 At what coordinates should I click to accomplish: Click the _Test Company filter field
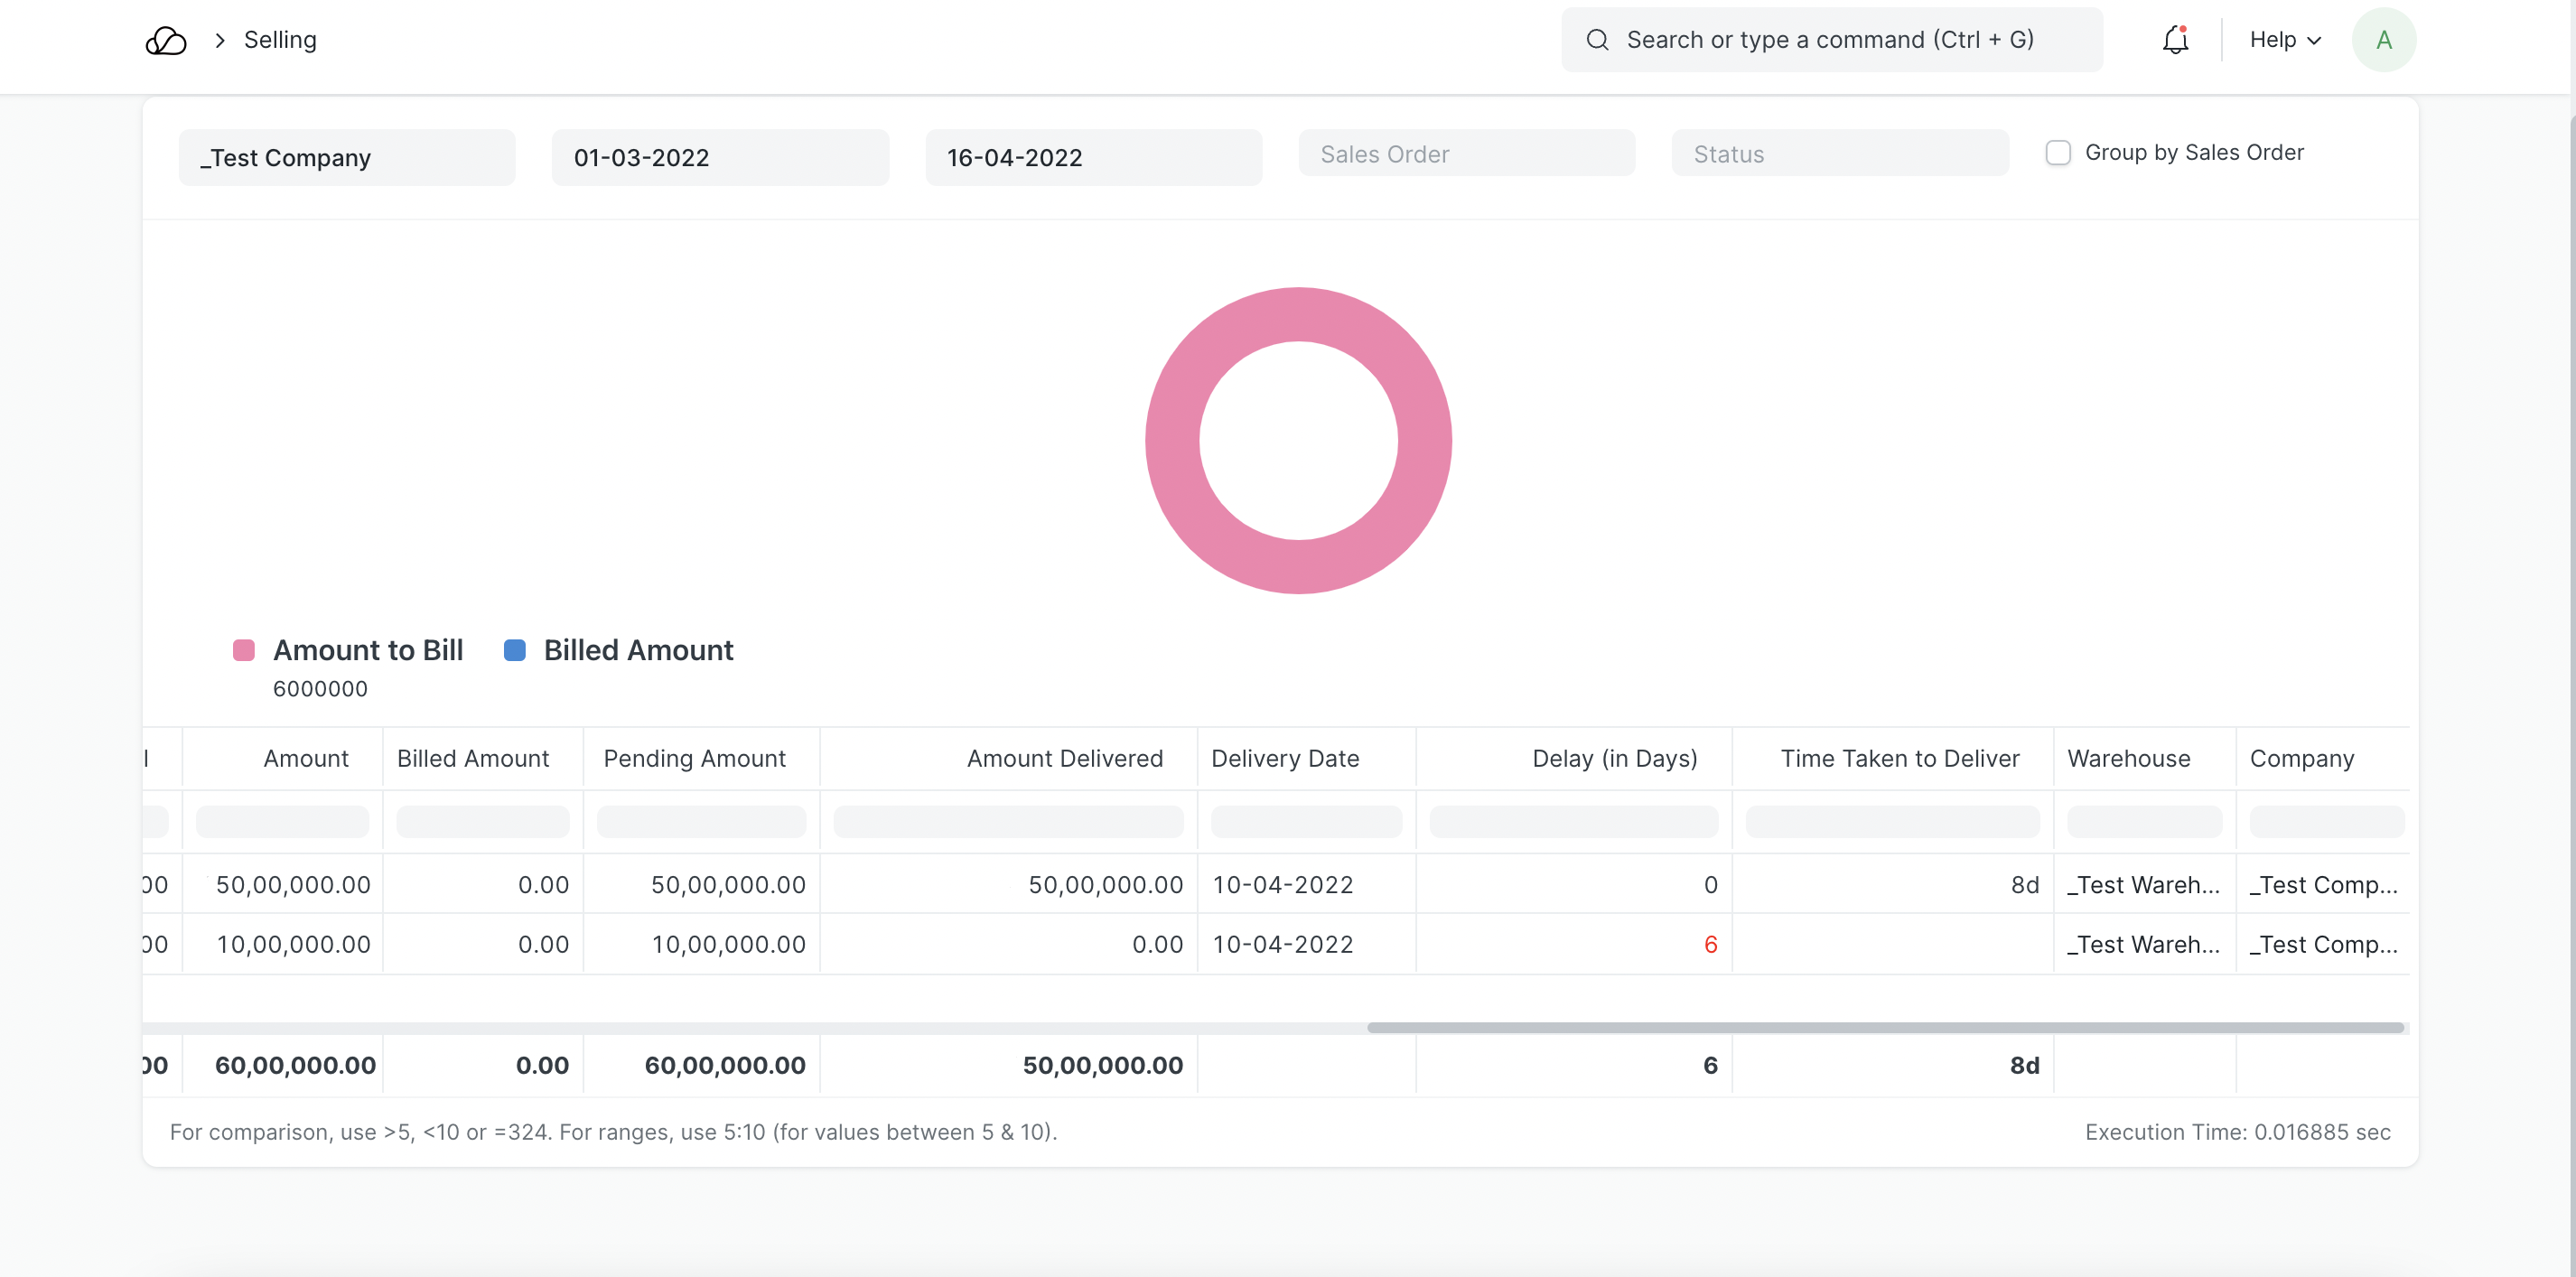346,157
